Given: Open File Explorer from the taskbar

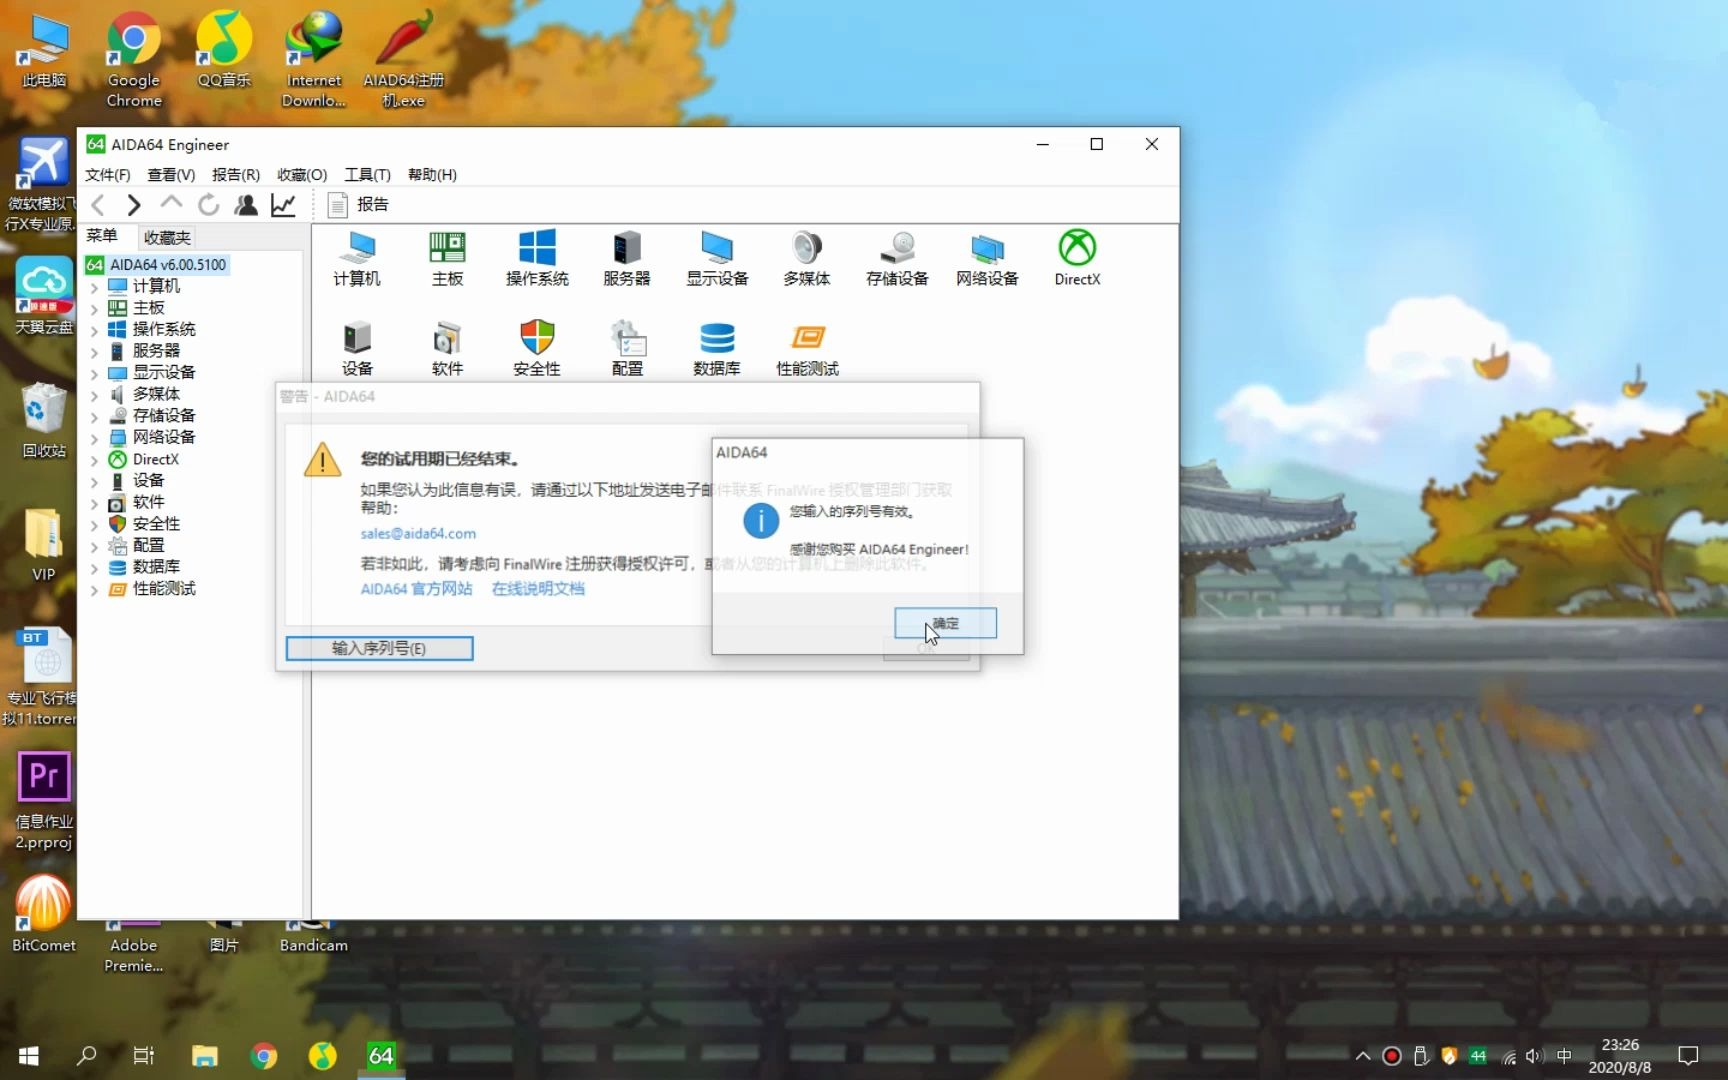Looking at the screenshot, I should coord(205,1056).
